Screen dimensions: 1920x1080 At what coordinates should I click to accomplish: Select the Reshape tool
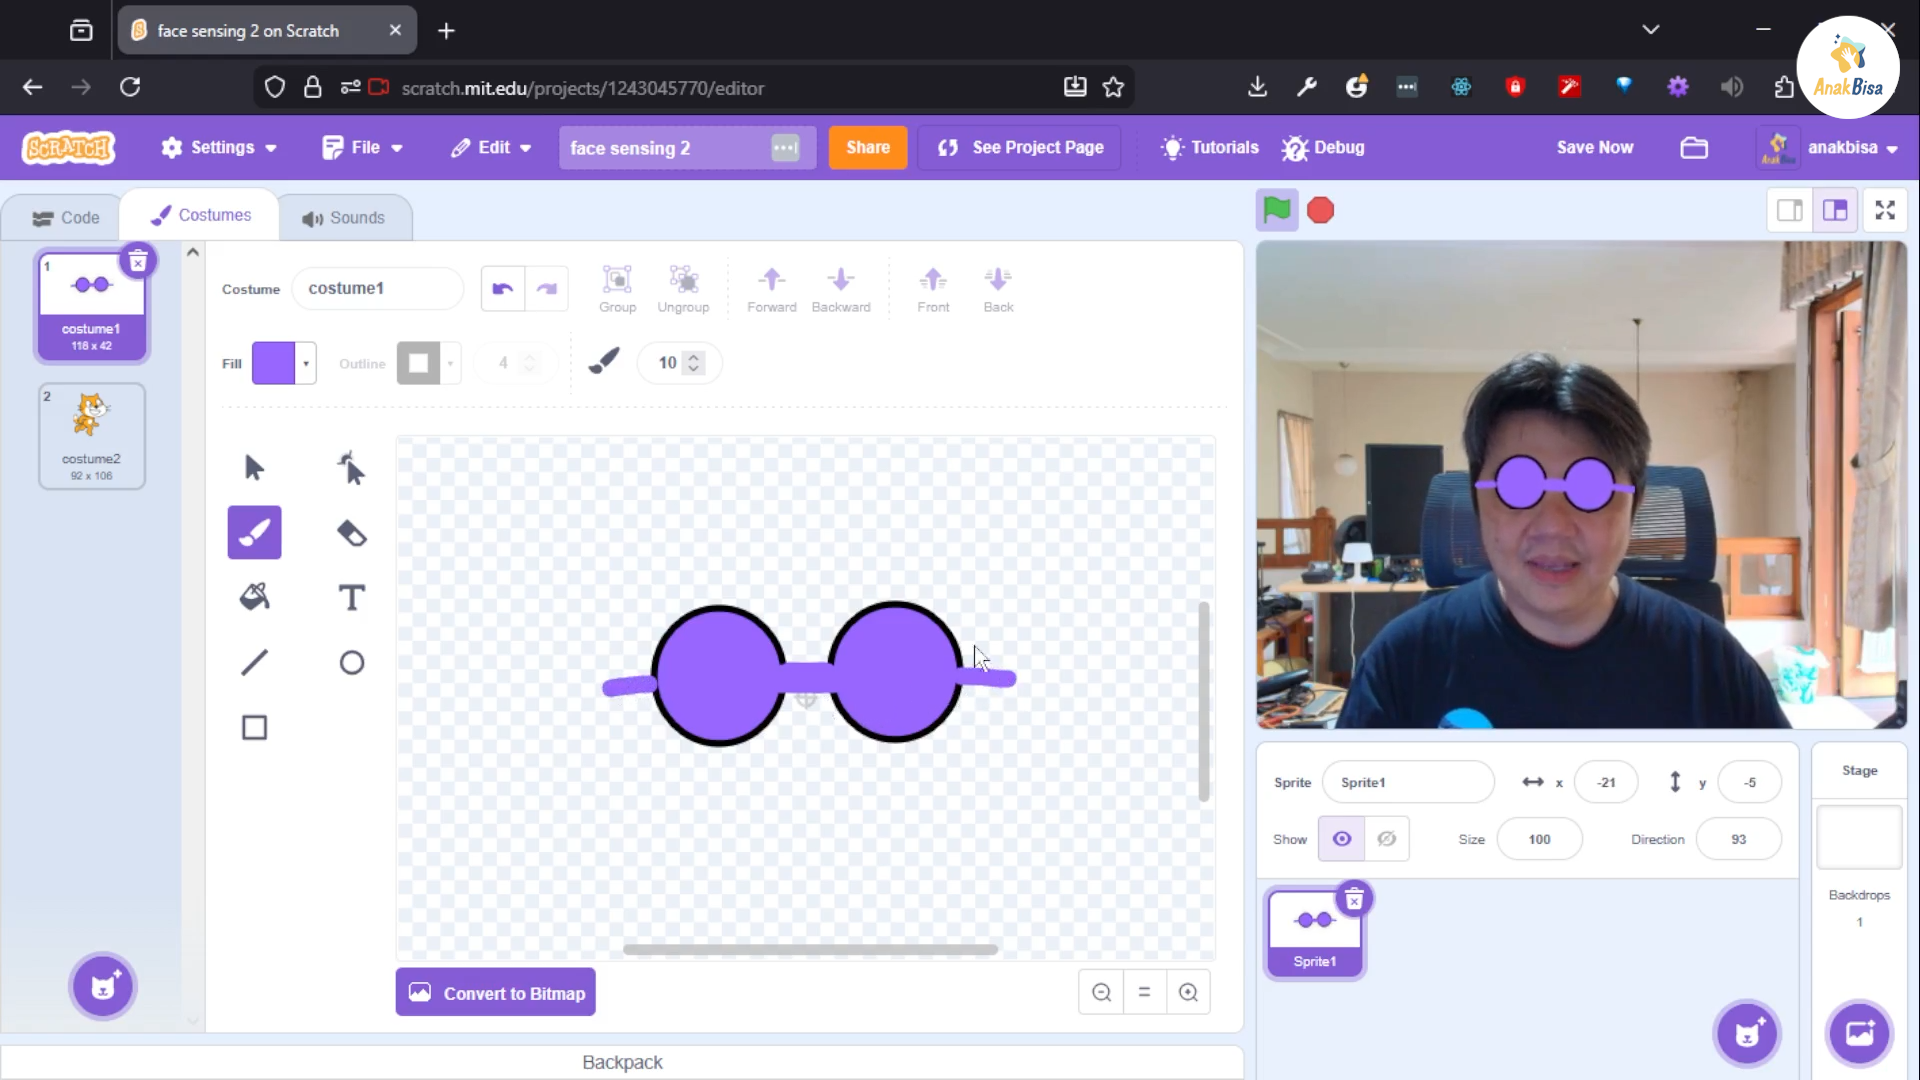tap(351, 468)
